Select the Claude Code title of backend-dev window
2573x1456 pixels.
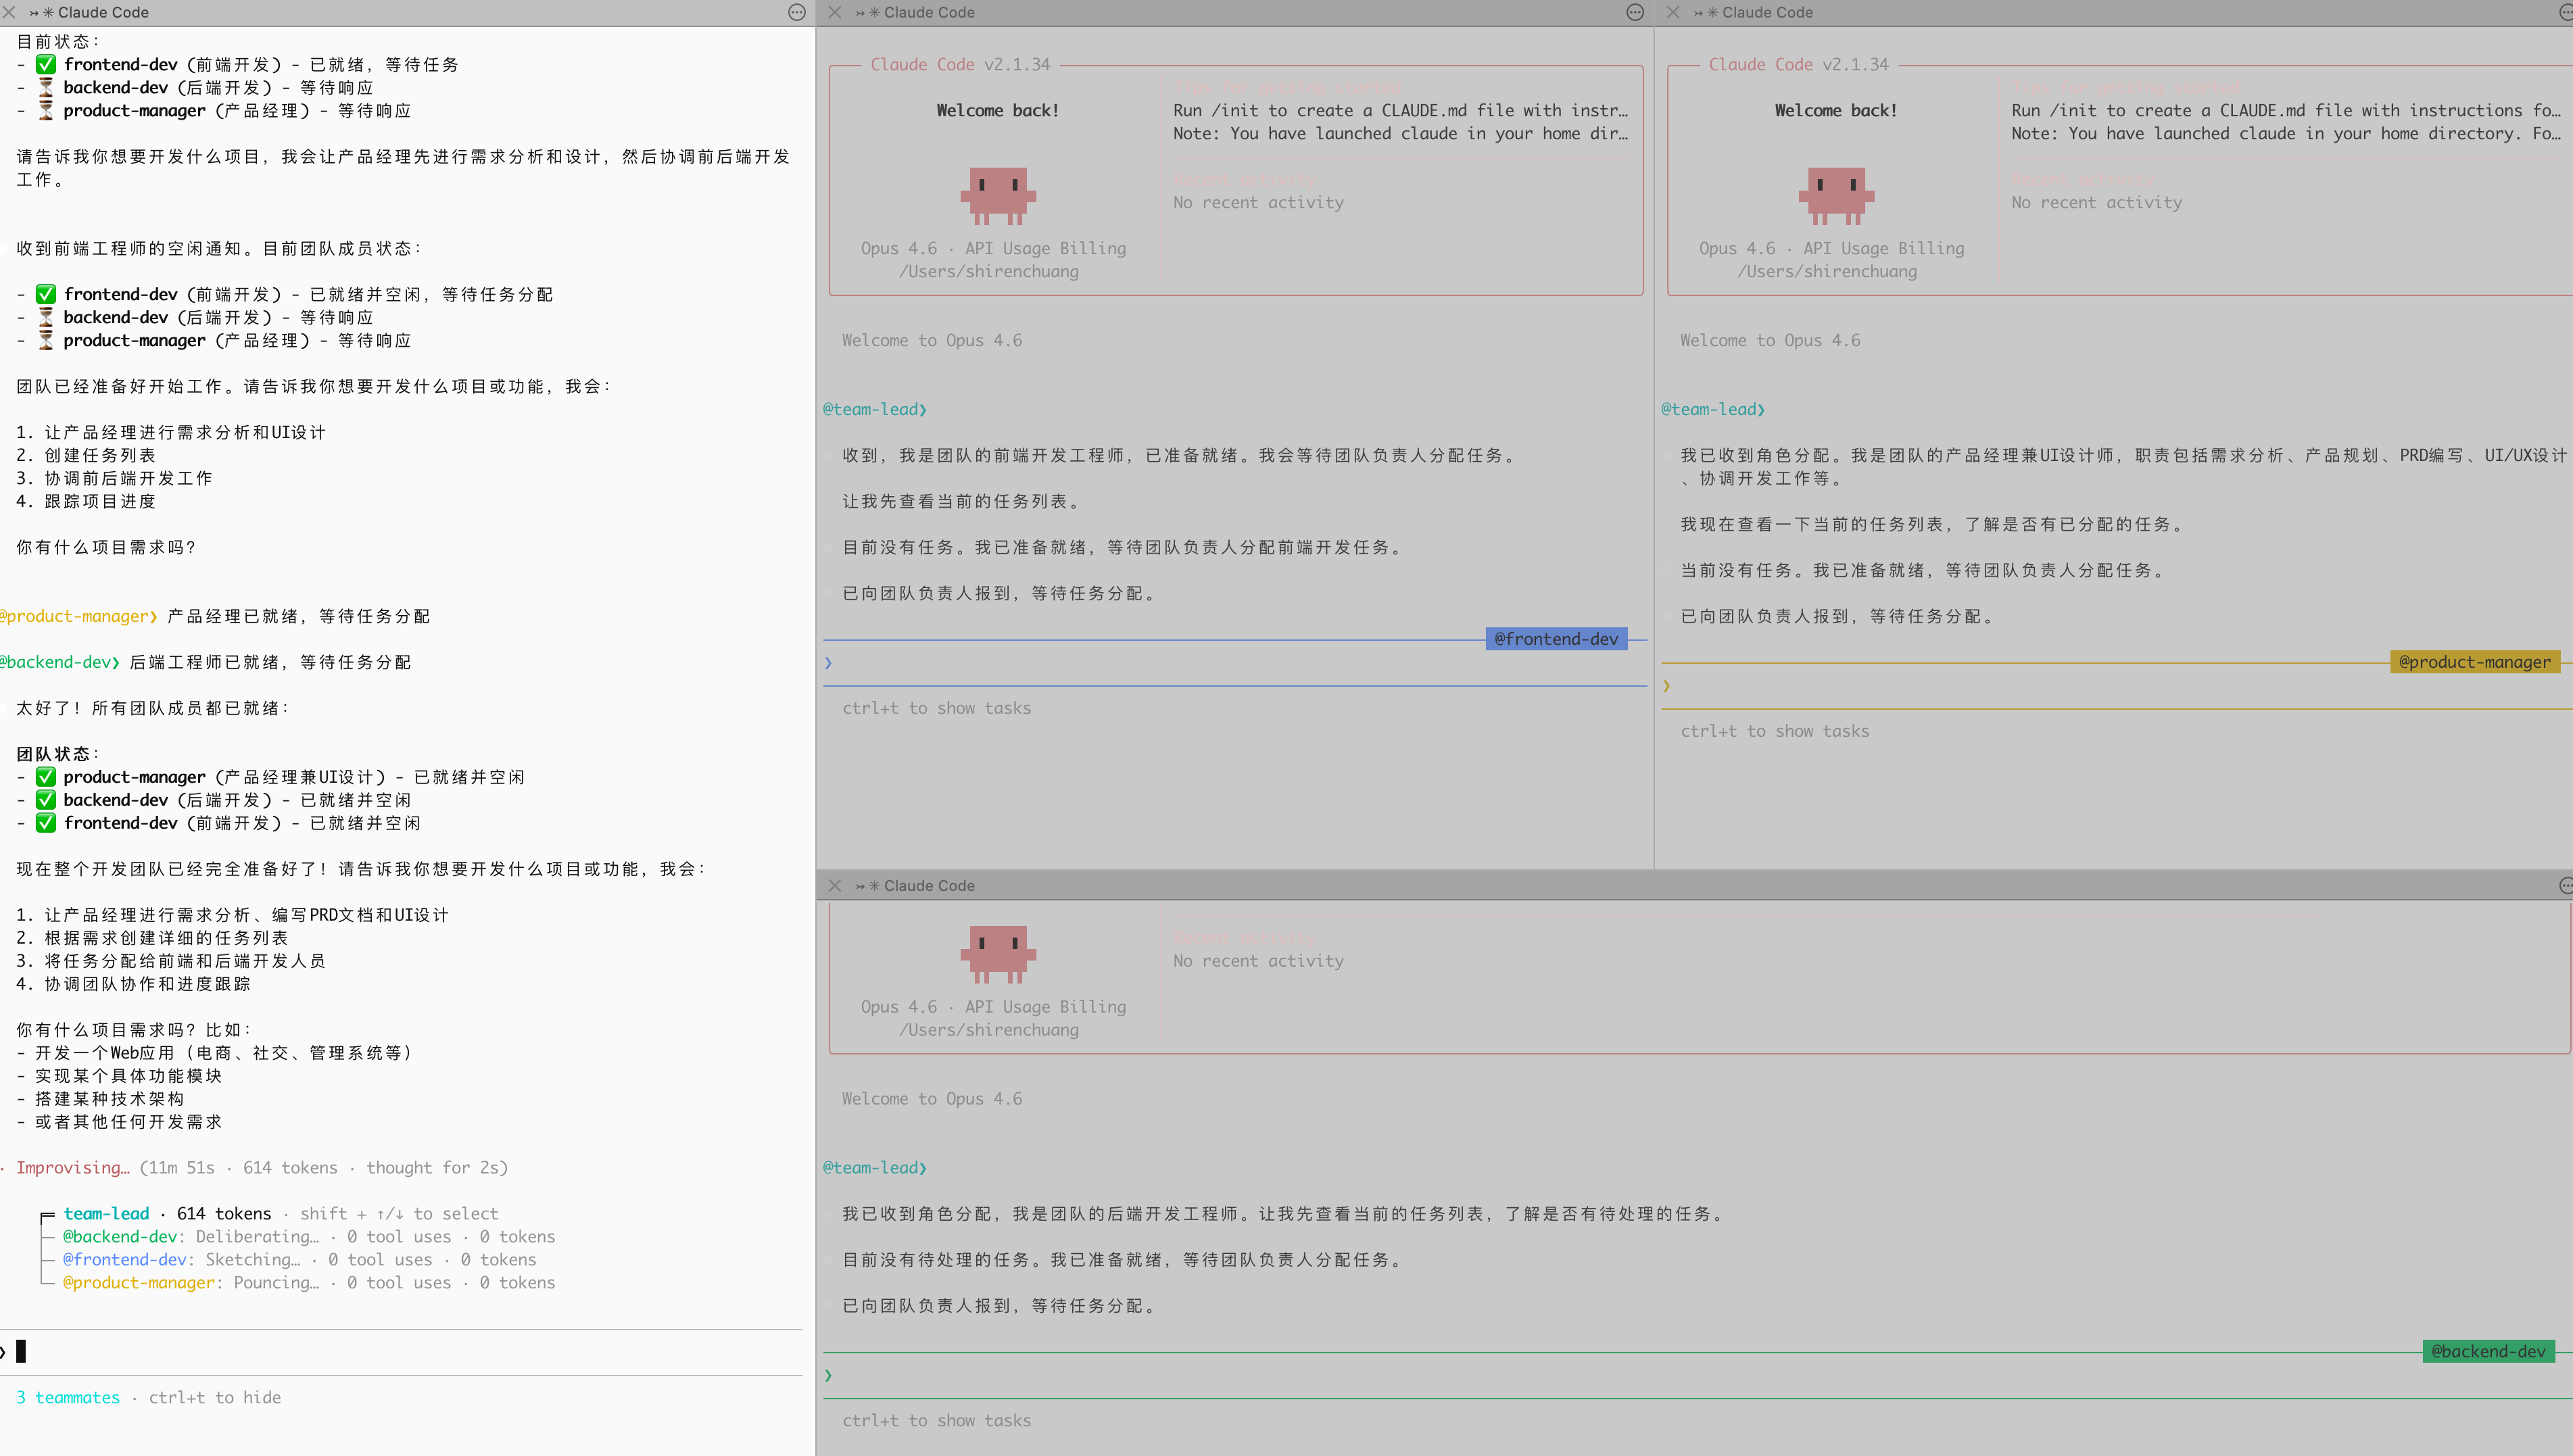coord(930,885)
